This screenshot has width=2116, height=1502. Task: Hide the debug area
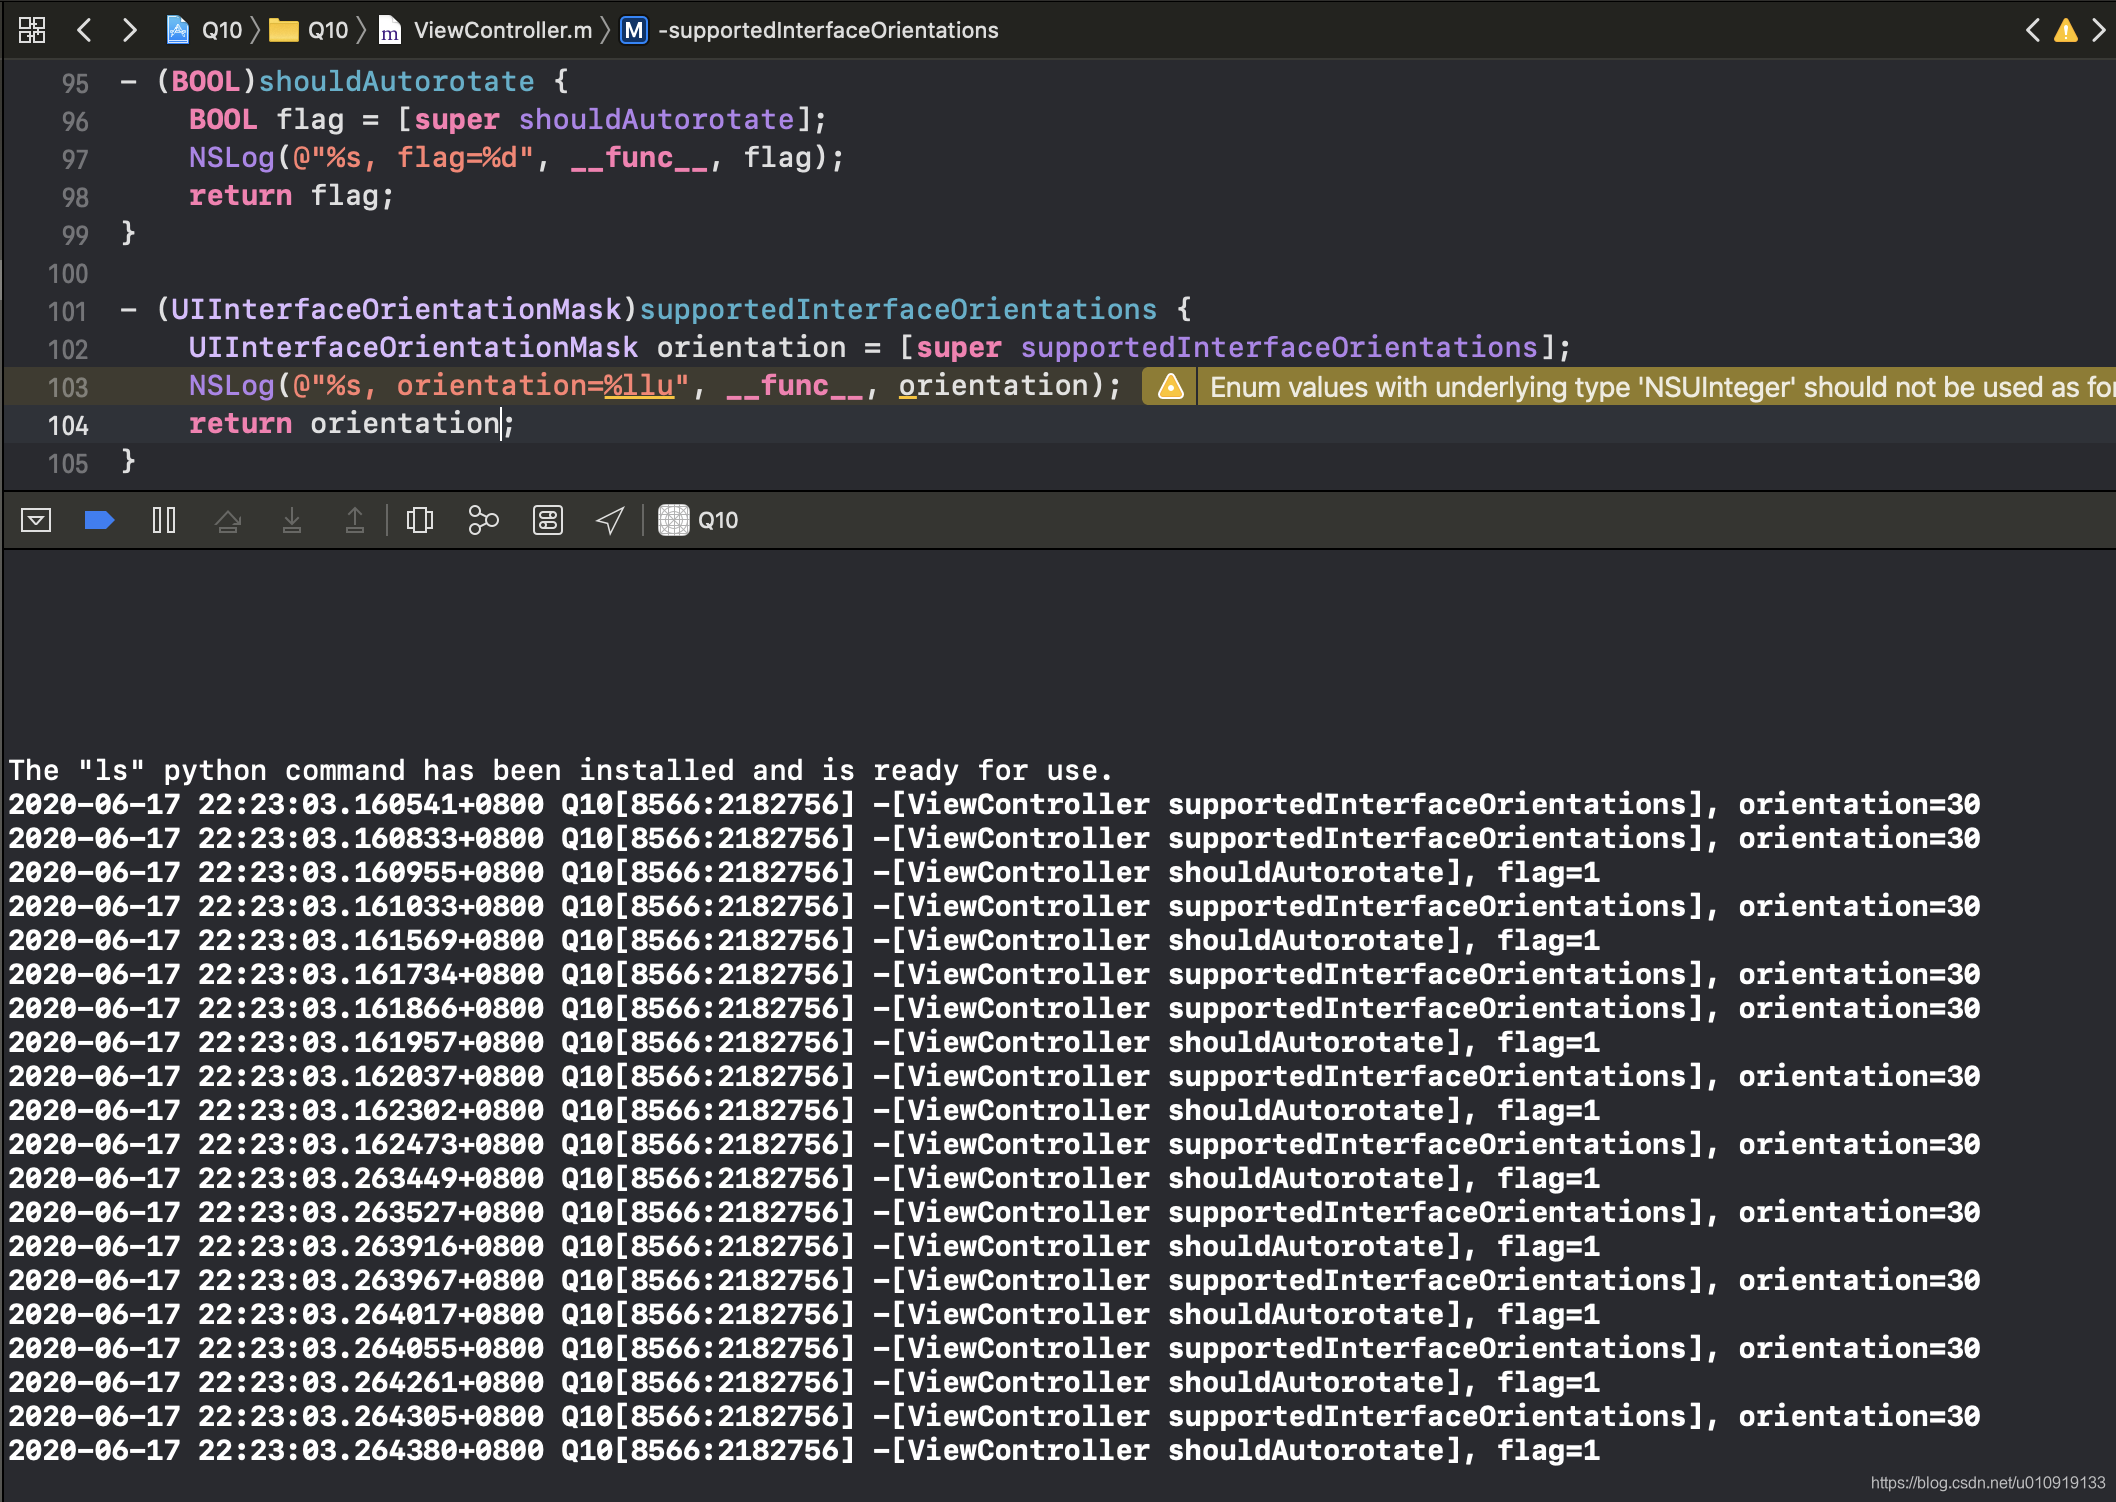pyautogui.click(x=36, y=520)
